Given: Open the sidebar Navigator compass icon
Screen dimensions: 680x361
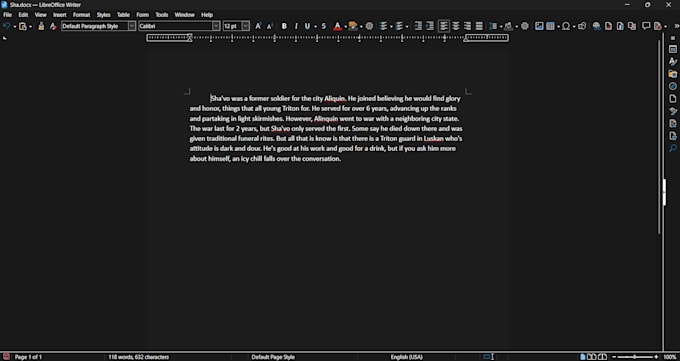Looking at the screenshot, I should [x=673, y=86].
